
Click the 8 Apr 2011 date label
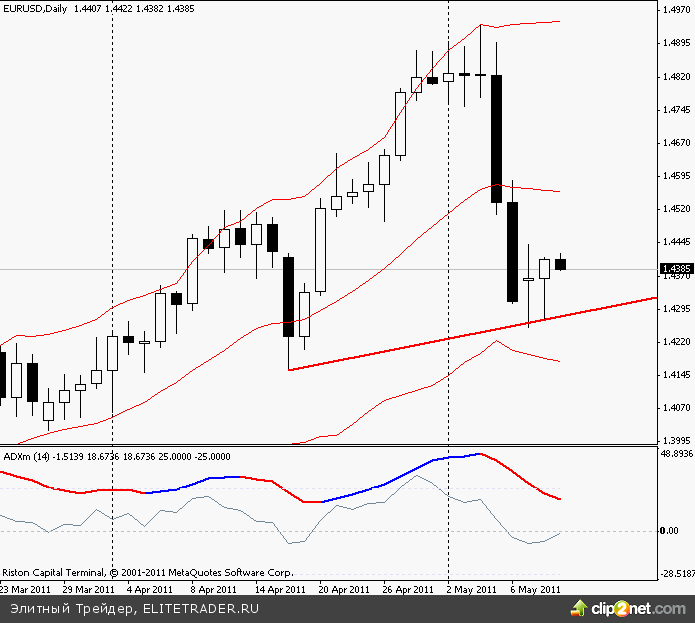213,590
